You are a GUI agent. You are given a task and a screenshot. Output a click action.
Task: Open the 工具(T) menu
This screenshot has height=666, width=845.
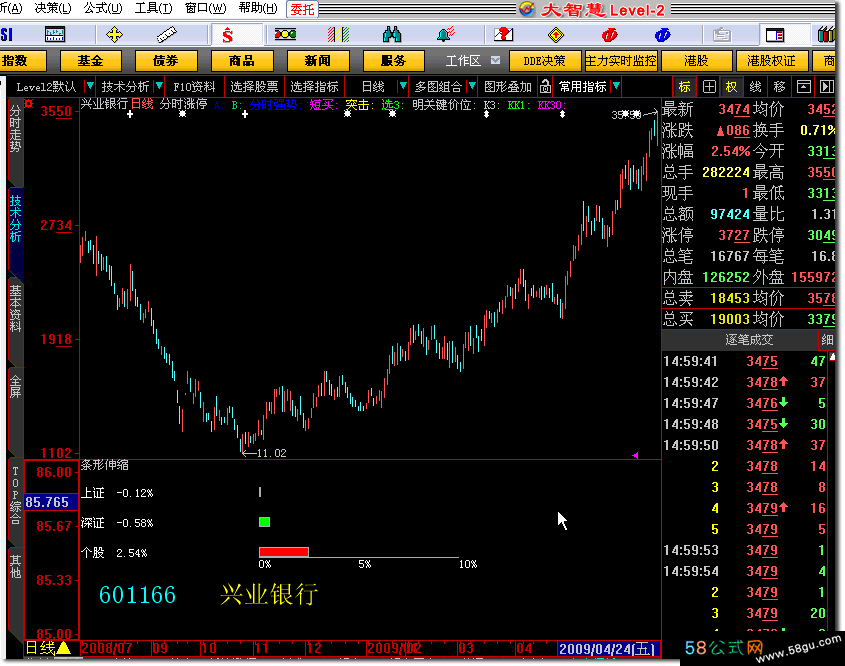click(x=153, y=8)
